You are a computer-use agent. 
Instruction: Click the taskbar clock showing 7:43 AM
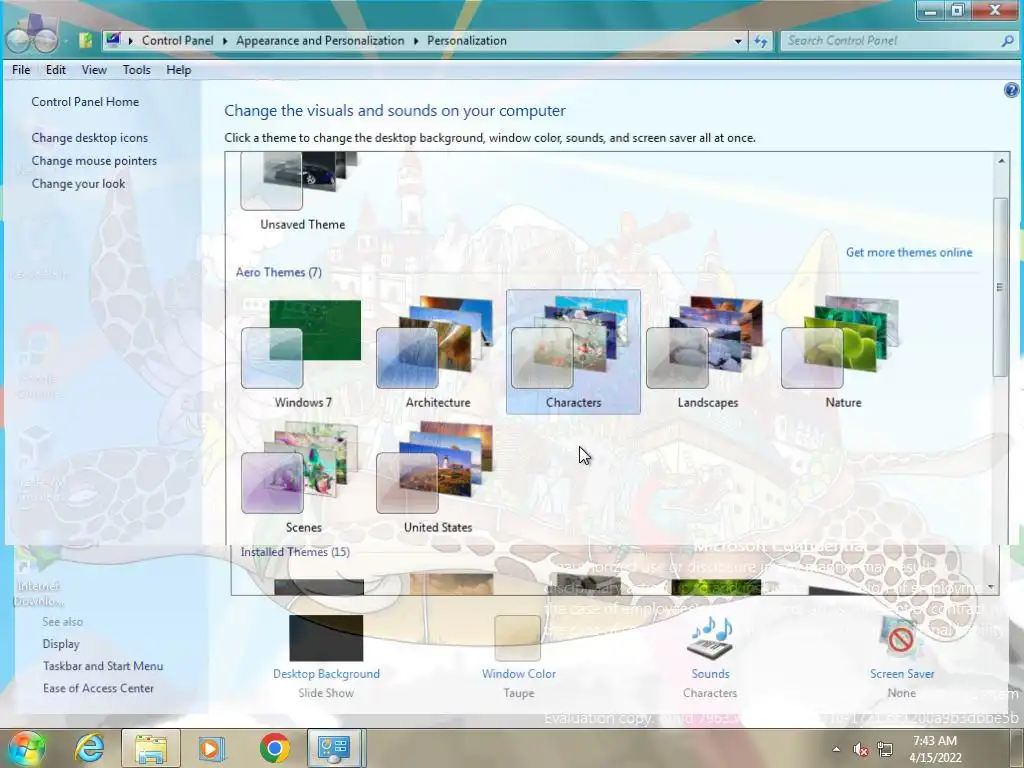tap(935, 749)
